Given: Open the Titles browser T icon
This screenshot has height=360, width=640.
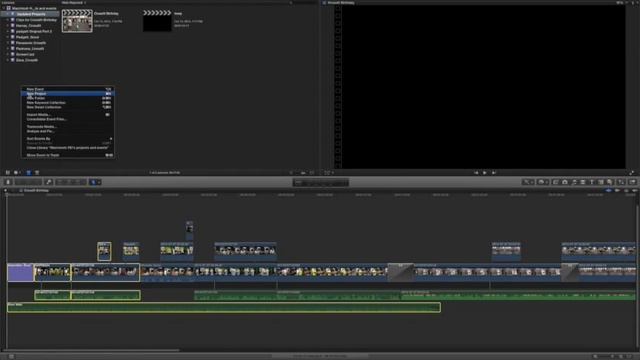Looking at the screenshot, I should pyautogui.click(x=592, y=182).
